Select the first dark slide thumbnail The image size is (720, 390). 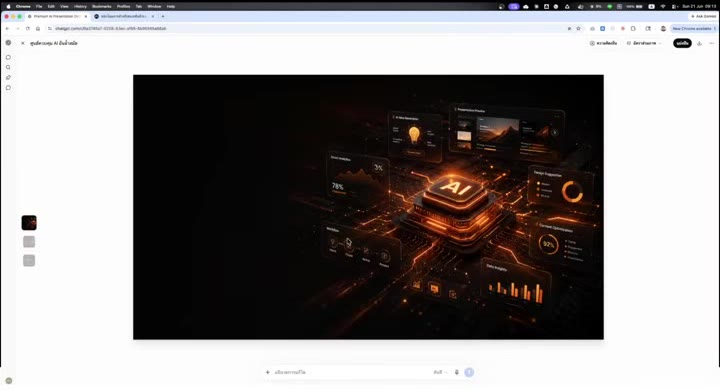(29, 223)
